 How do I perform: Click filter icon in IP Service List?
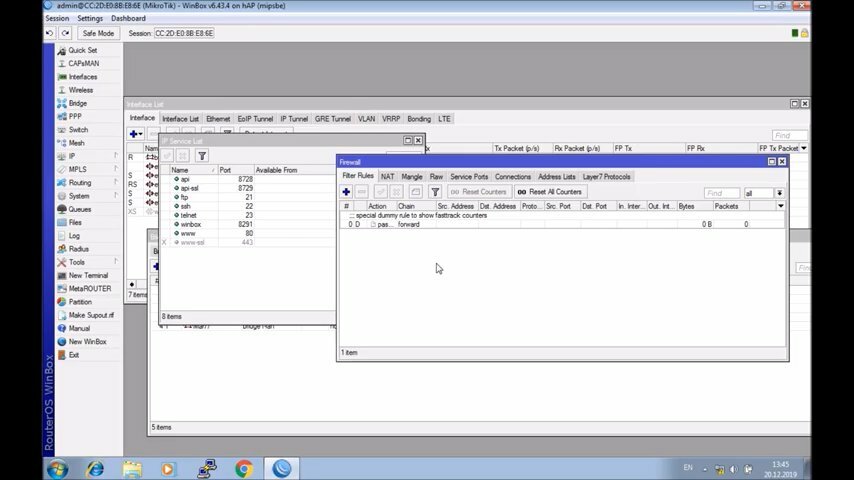click(202, 156)
